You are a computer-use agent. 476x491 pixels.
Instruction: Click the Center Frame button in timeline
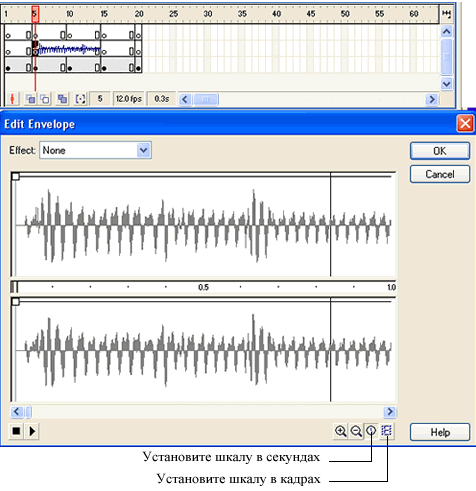click(x=12, y=99)
